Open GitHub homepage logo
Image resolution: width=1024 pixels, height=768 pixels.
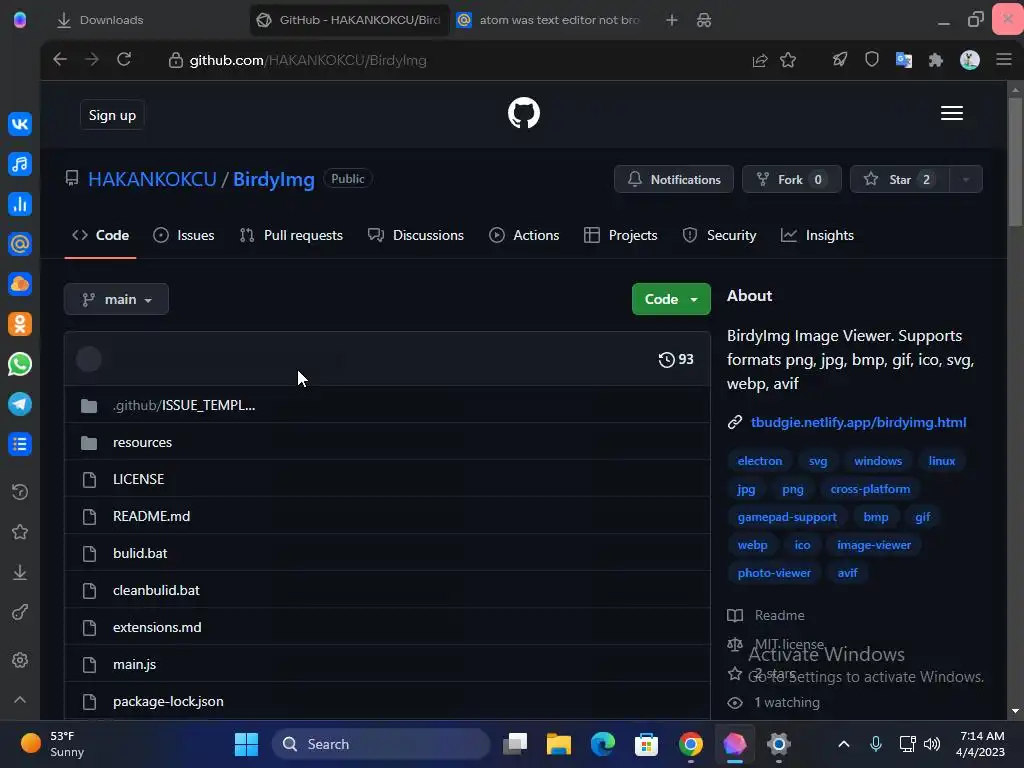524,113
